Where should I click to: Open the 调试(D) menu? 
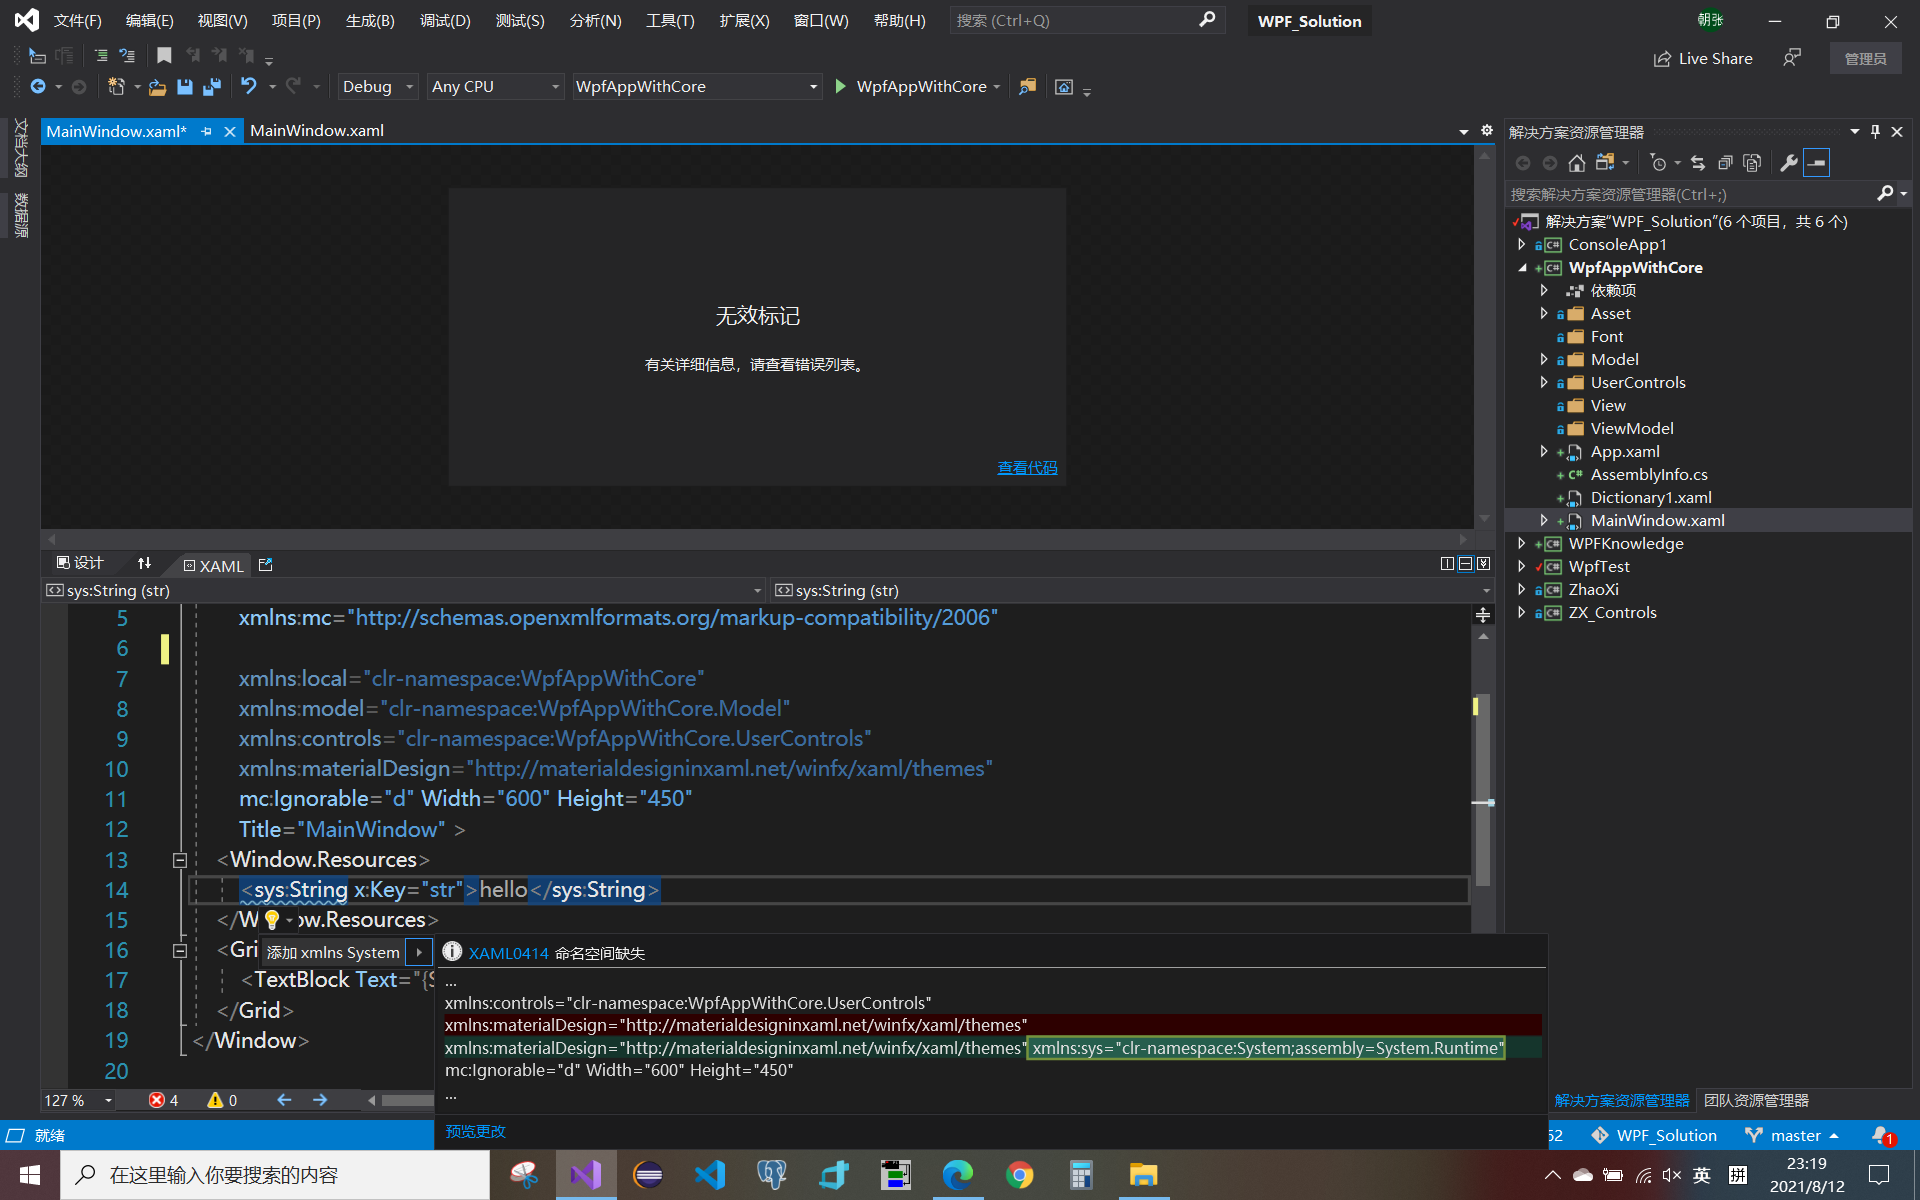click(445, 21)
